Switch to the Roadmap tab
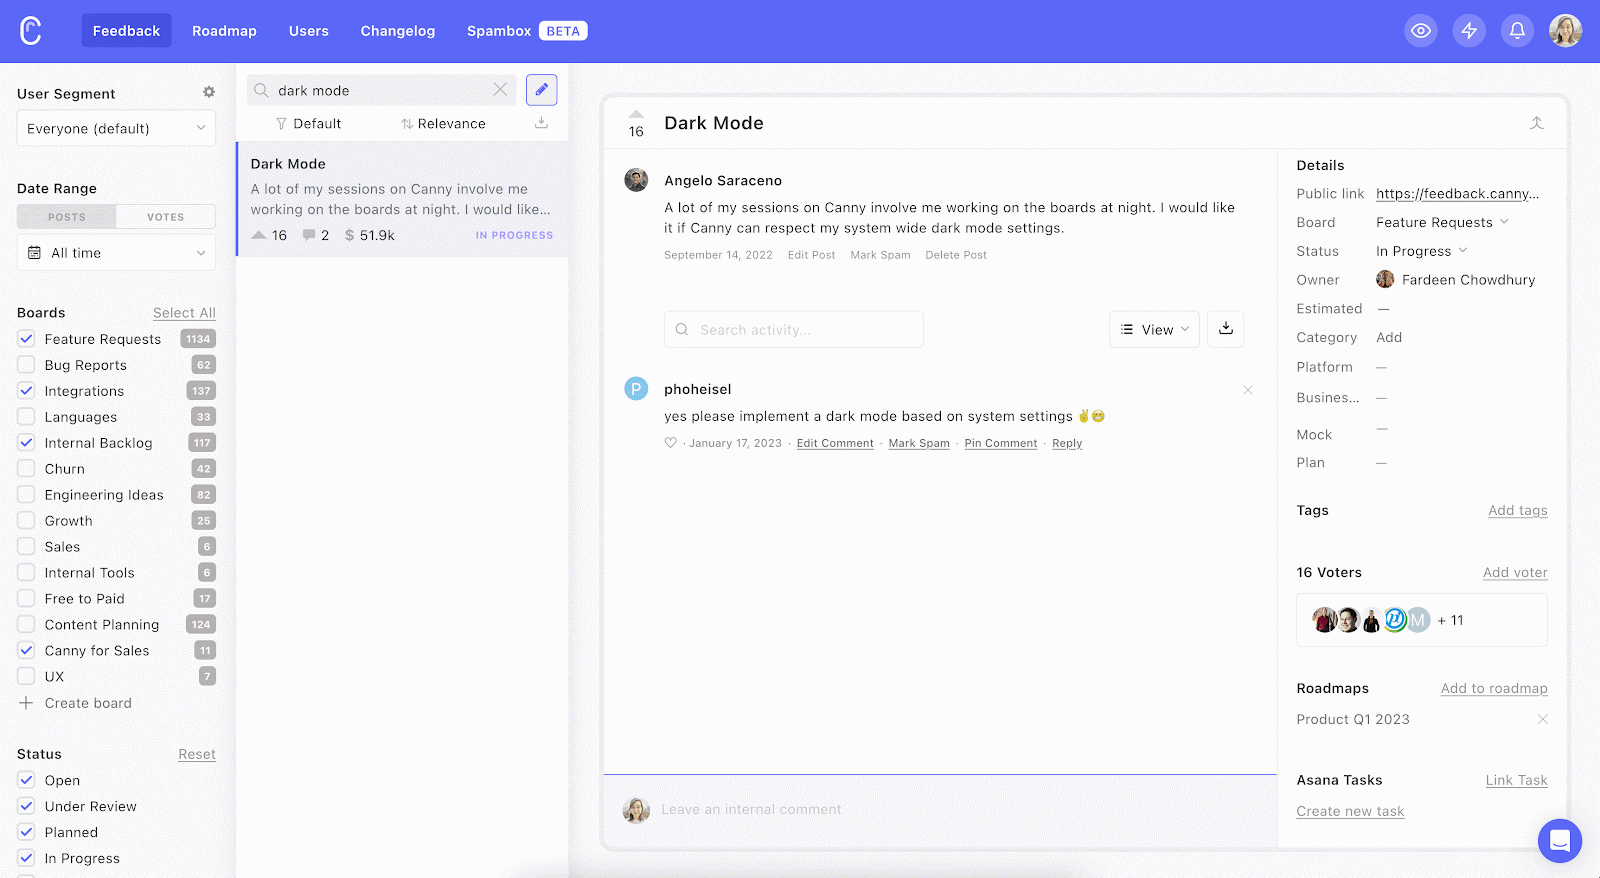The height and width of the screenshot is (878, 1600). (x=224, y=31)
